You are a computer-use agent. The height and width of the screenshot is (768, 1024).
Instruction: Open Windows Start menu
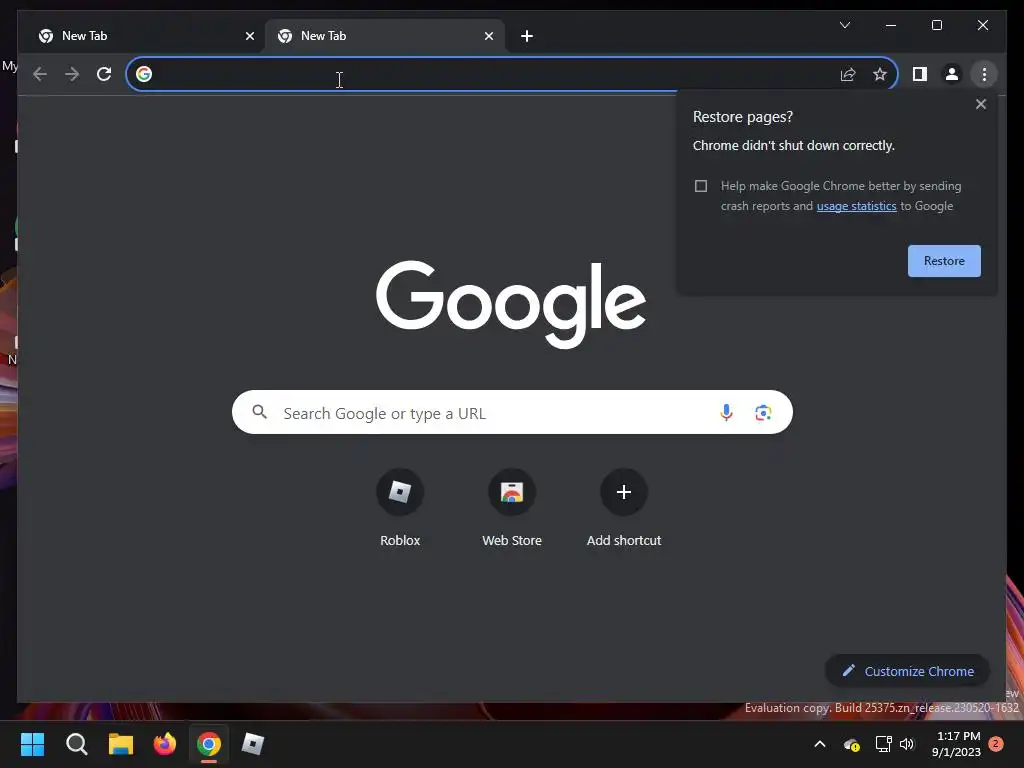pyautogui.click(x=32, y=744)
